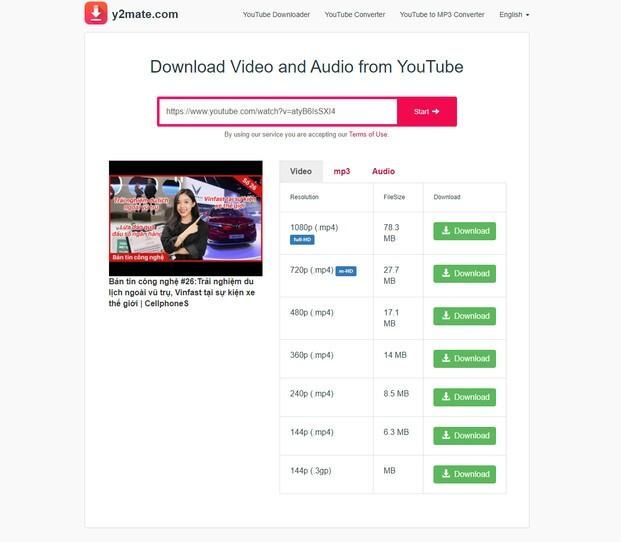Click the video thumbnail image
The height and width of the screenshot is (542, 621).
point(185,218)
